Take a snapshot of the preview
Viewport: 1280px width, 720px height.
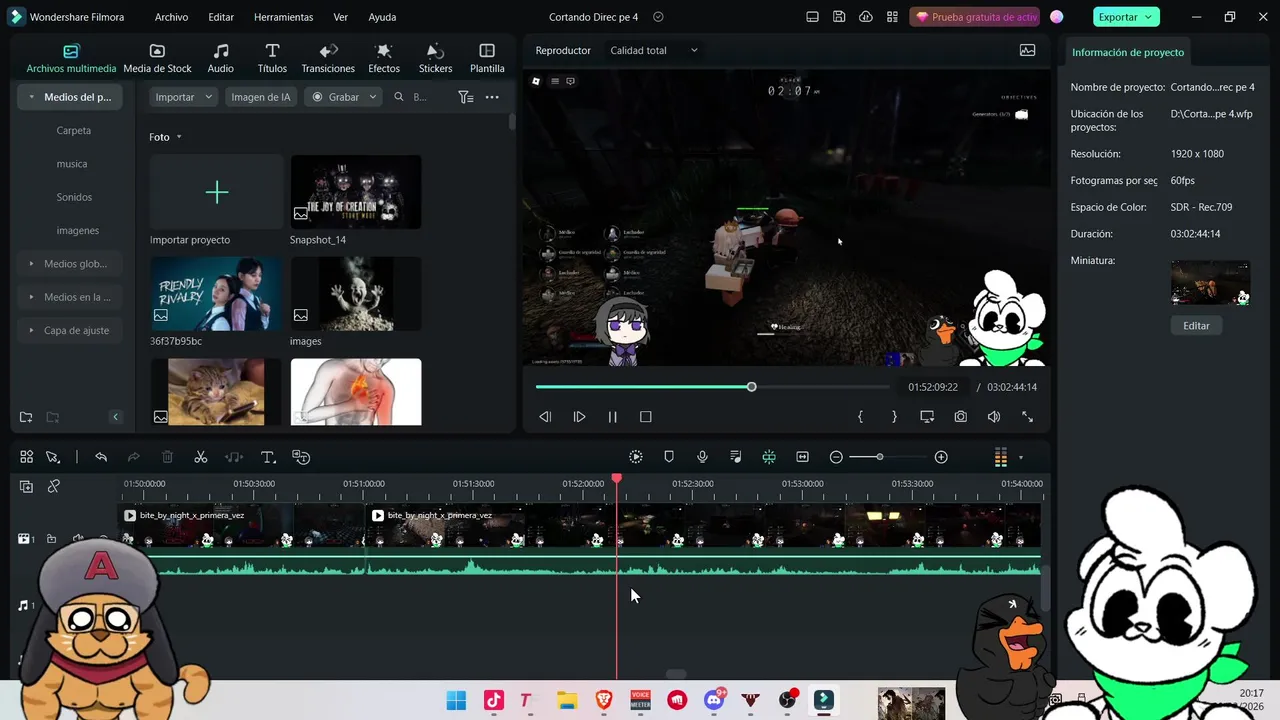coord(961,417)
